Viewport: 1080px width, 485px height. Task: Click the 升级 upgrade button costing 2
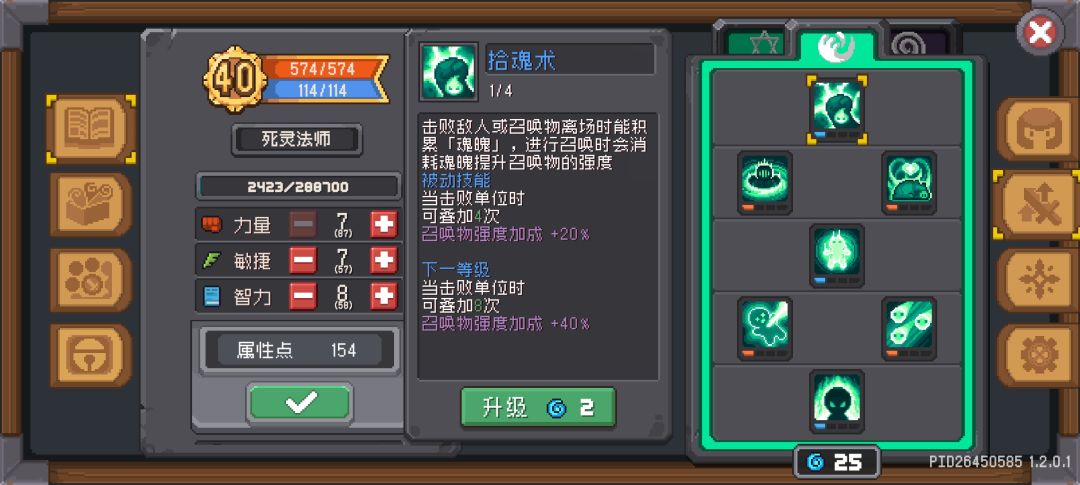click(x=538, y=407)
